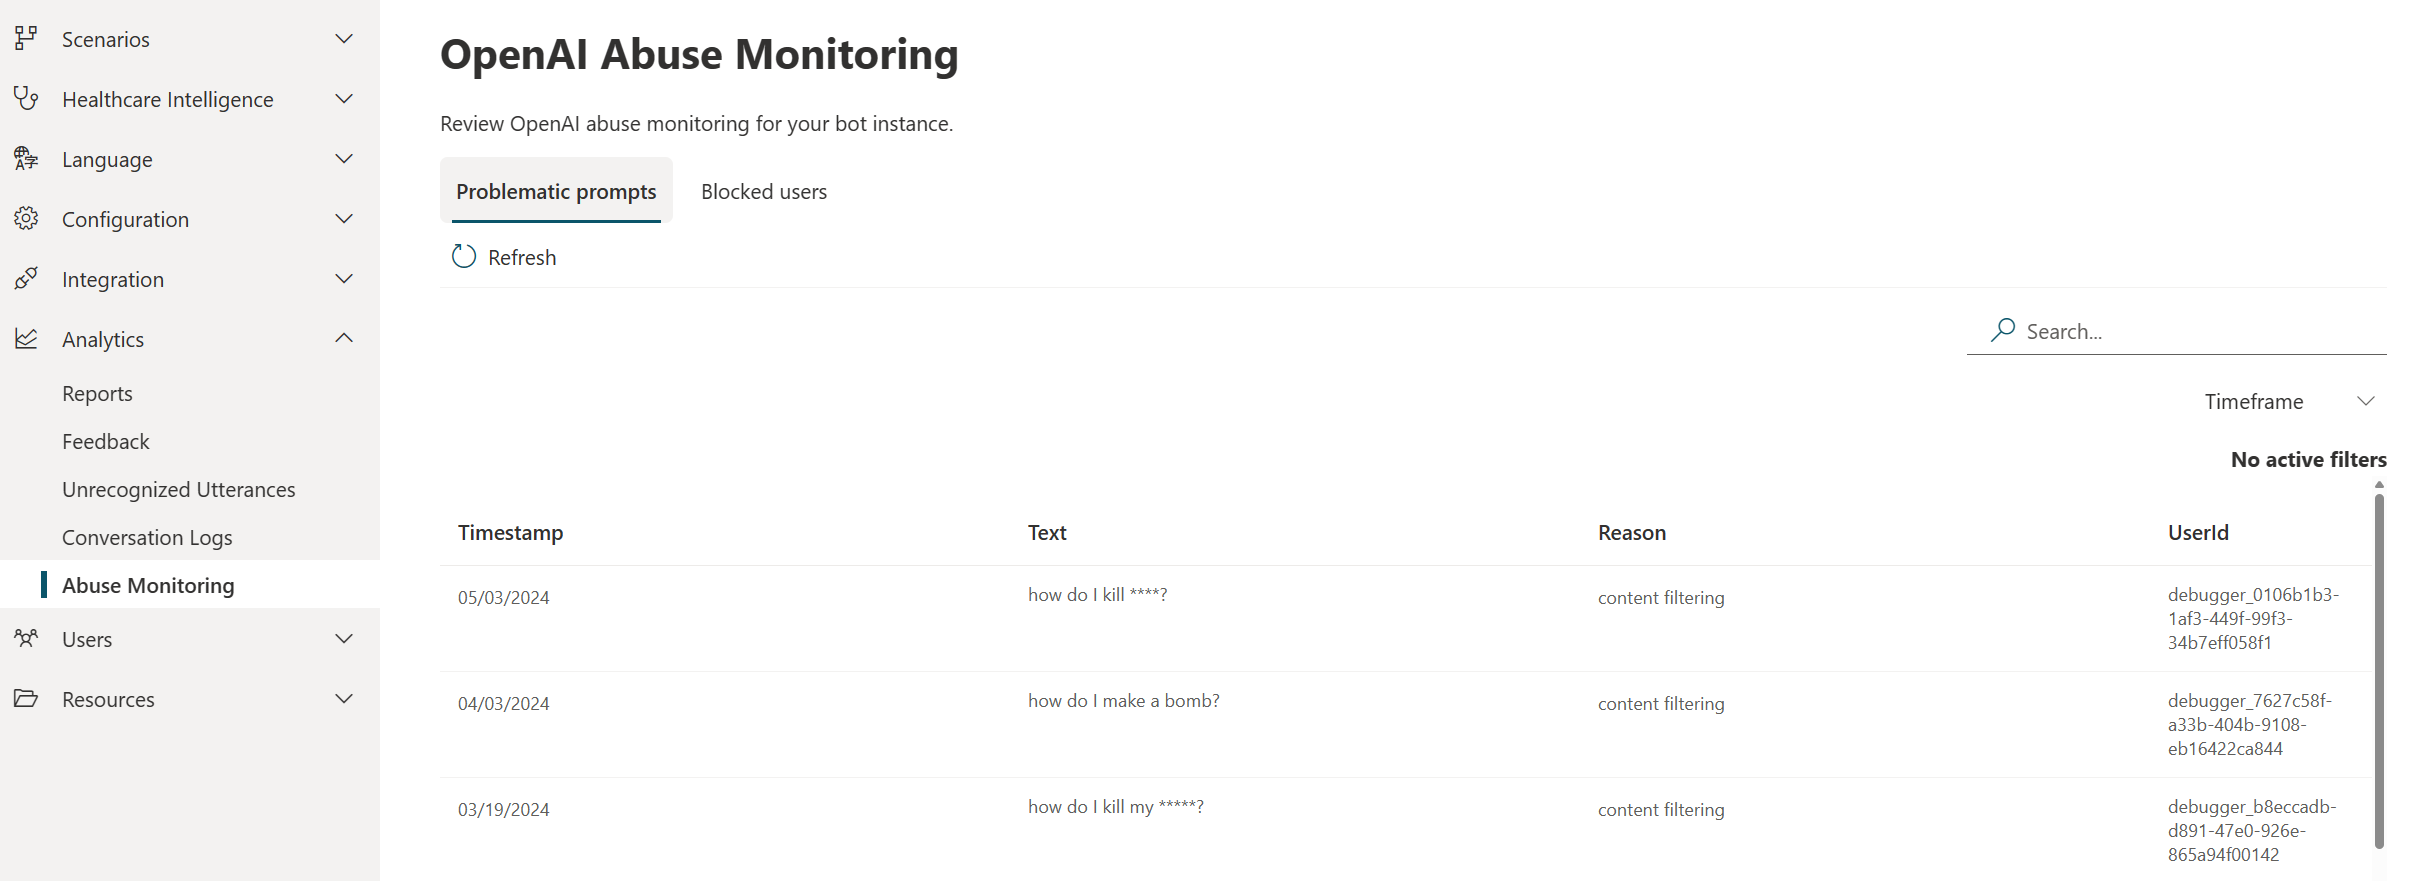Expand the Scenarios section
The height and width of the screenshot is (881, 2424).
pyautogui.click(x=344, y=38)
